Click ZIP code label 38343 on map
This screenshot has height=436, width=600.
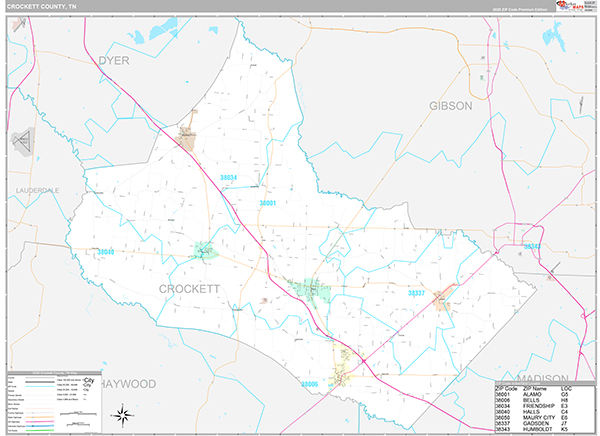(532, 246)
